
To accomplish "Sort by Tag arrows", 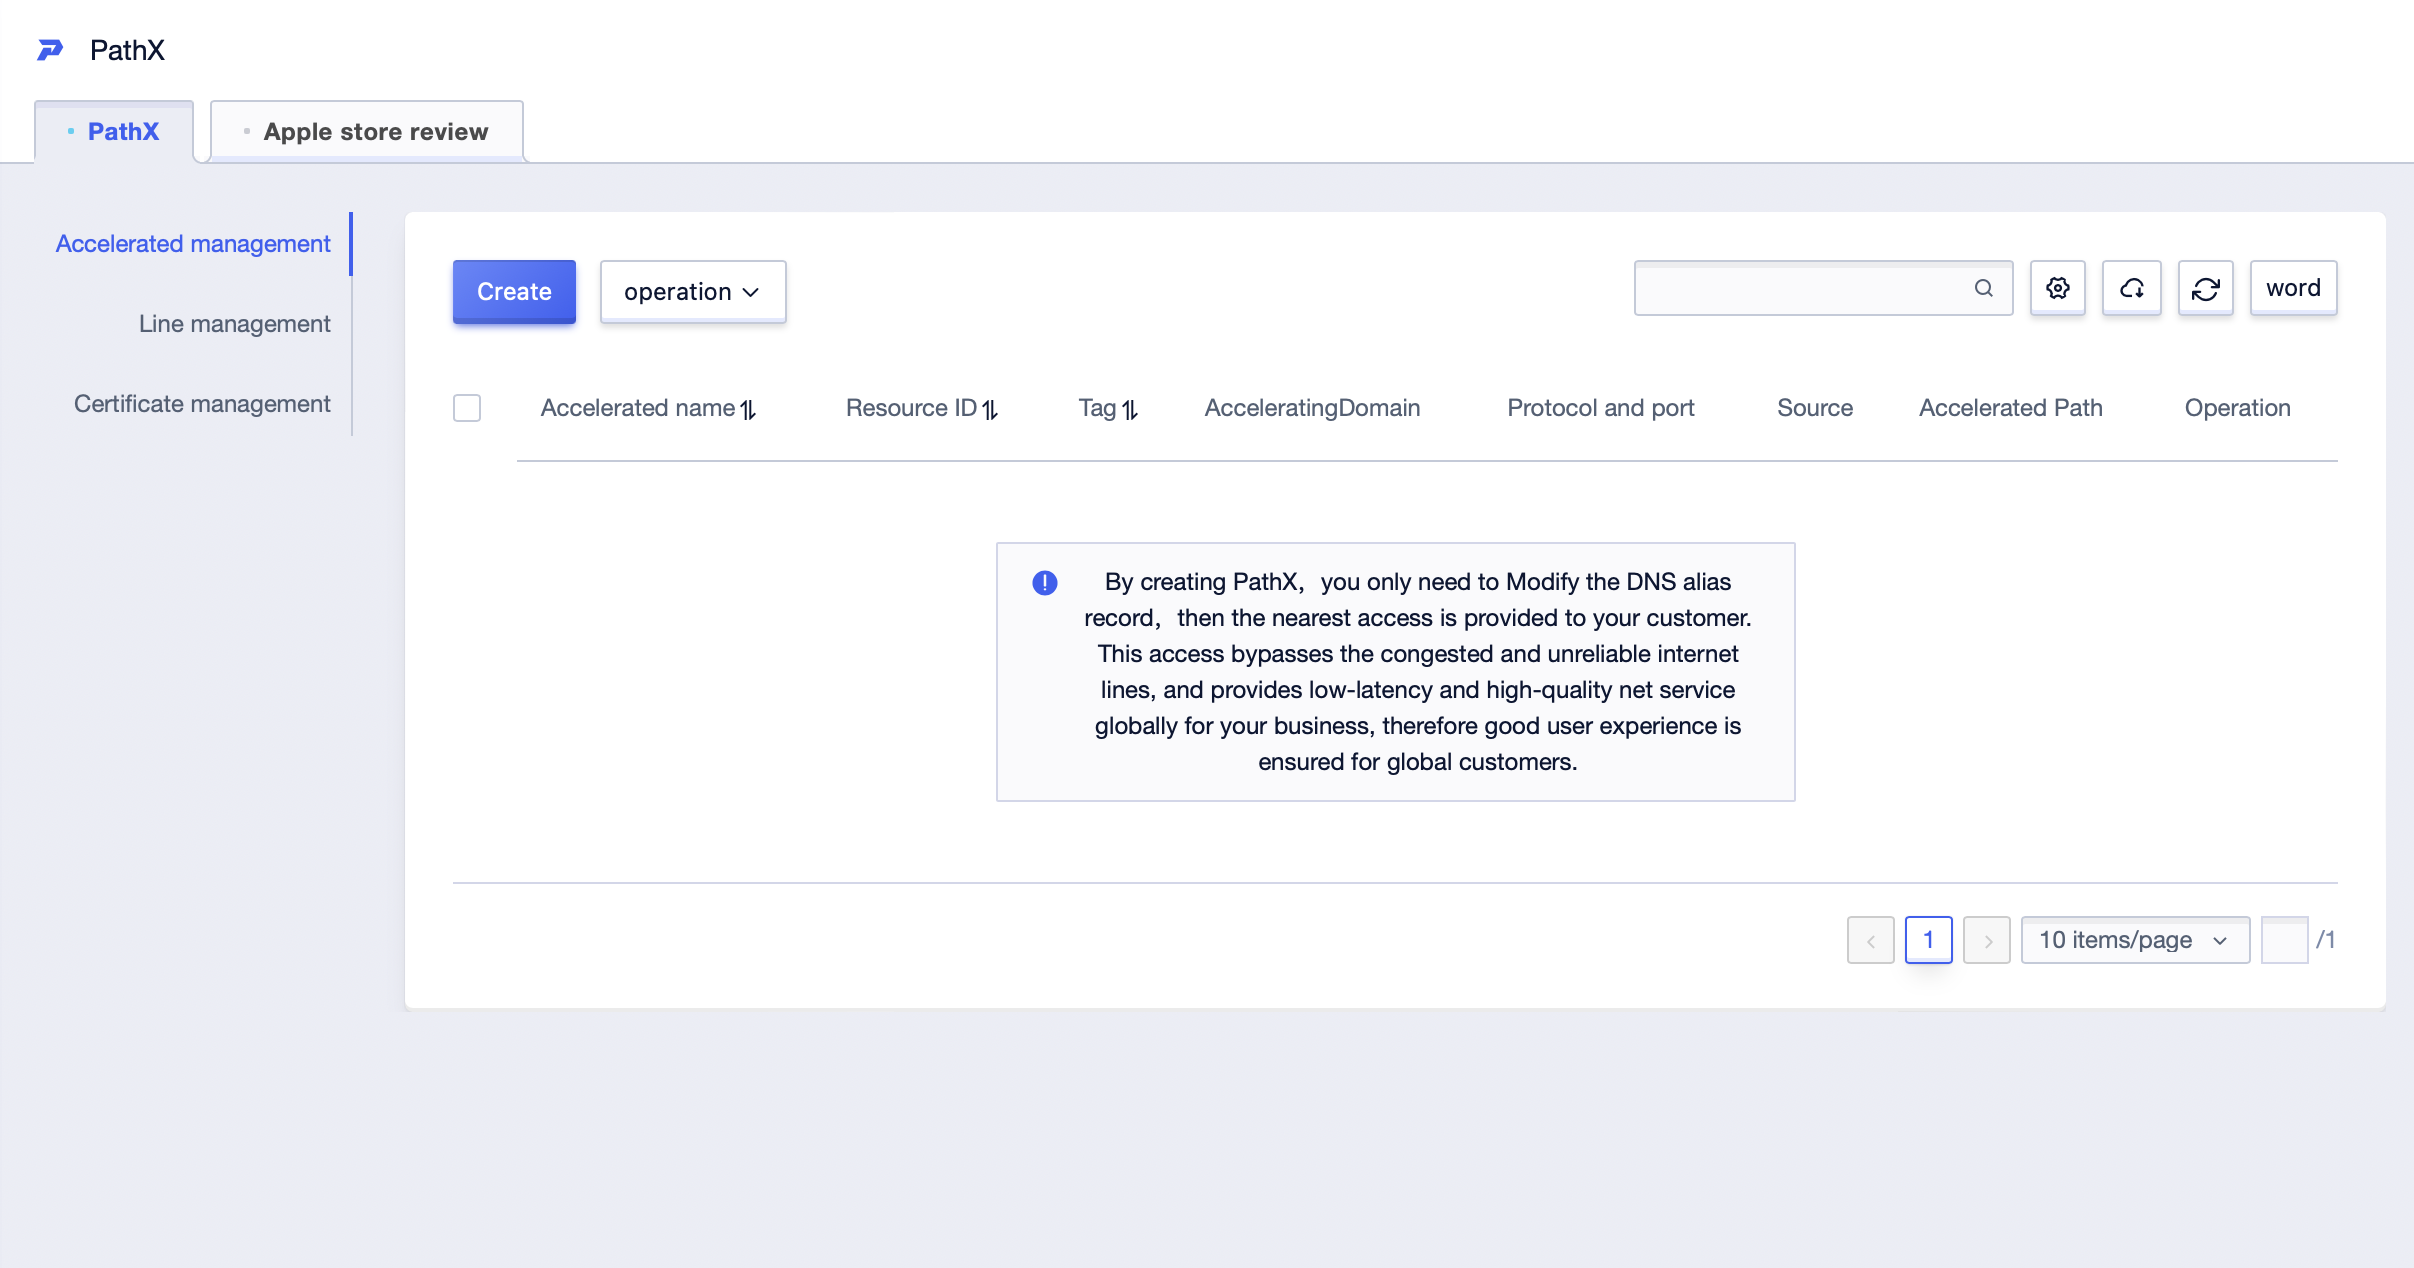I will coord(1130,409).
